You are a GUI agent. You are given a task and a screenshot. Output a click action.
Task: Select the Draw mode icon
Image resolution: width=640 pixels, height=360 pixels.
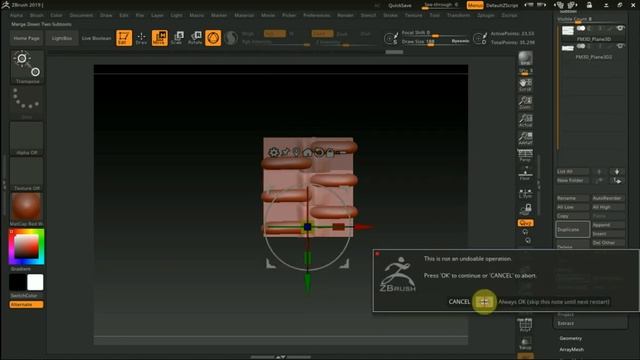point(141,38)
